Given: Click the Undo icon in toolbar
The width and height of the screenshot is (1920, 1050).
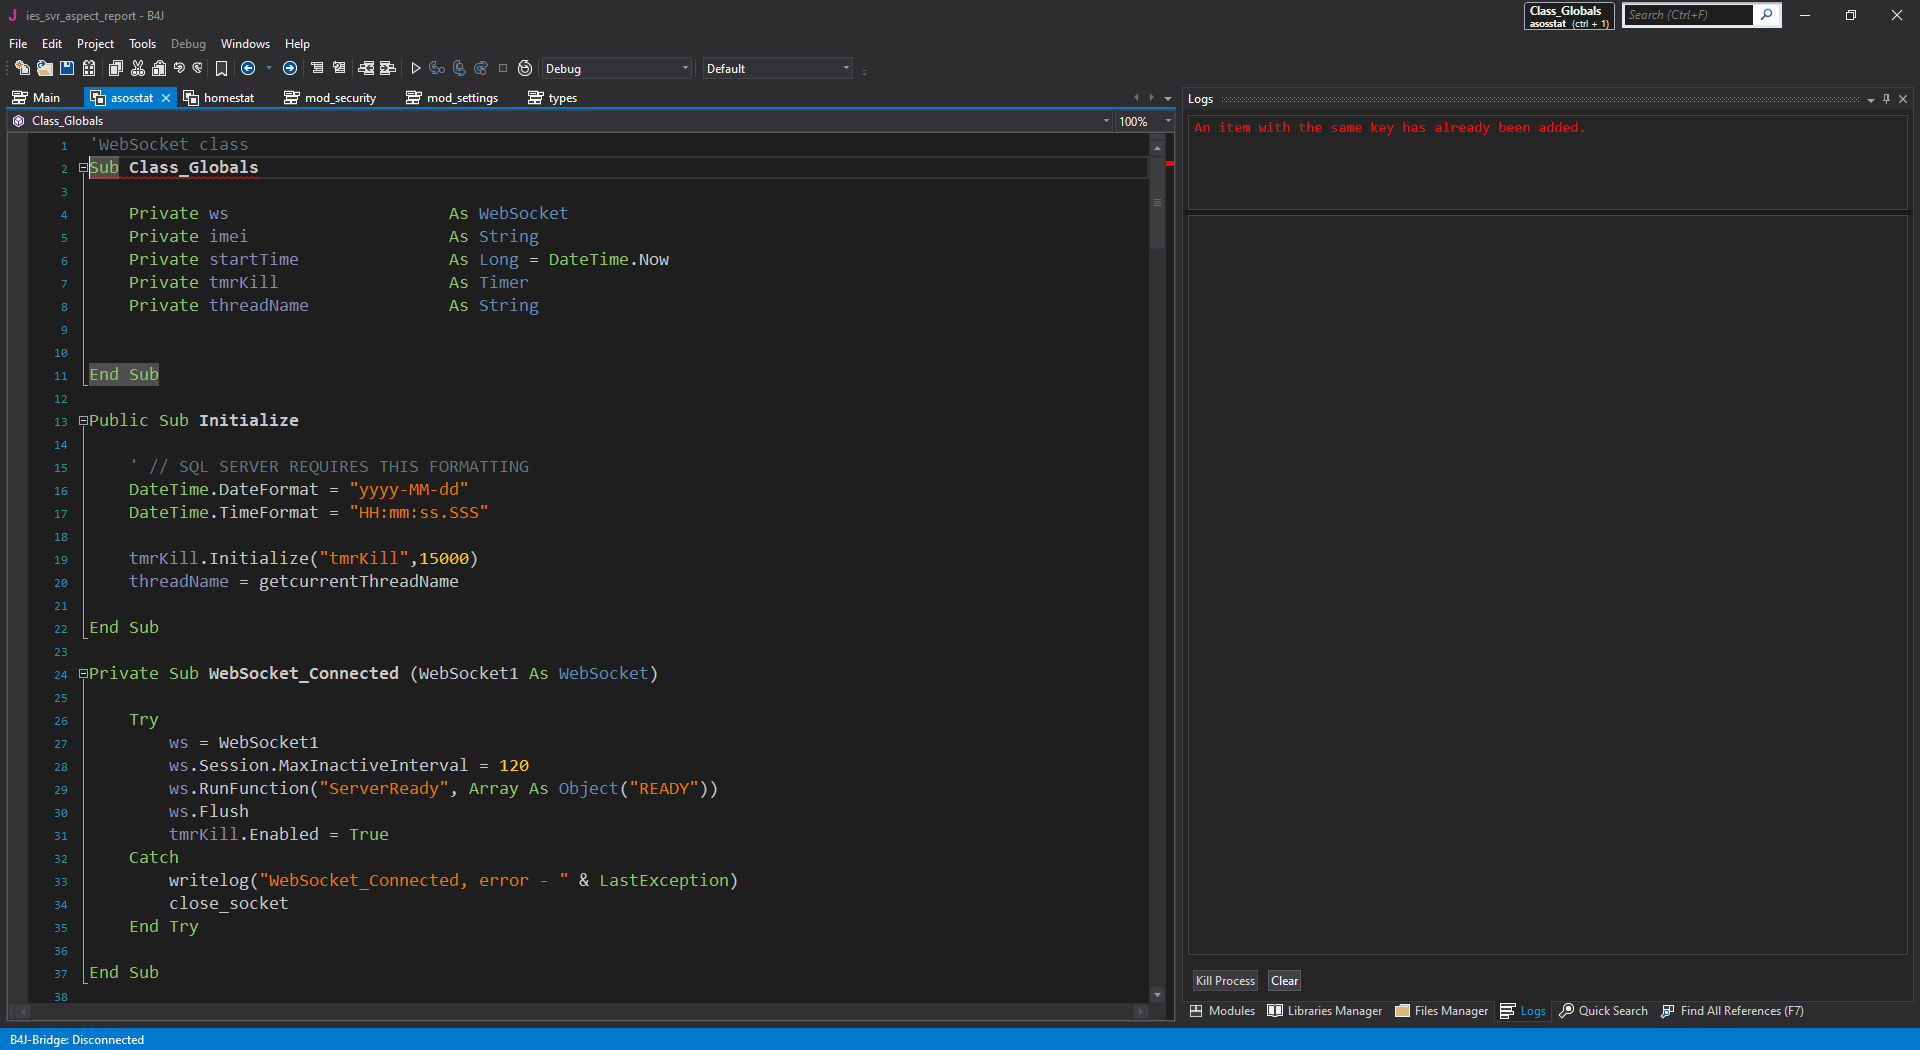Looking at the screenshot, I should [x=179, y=68].
